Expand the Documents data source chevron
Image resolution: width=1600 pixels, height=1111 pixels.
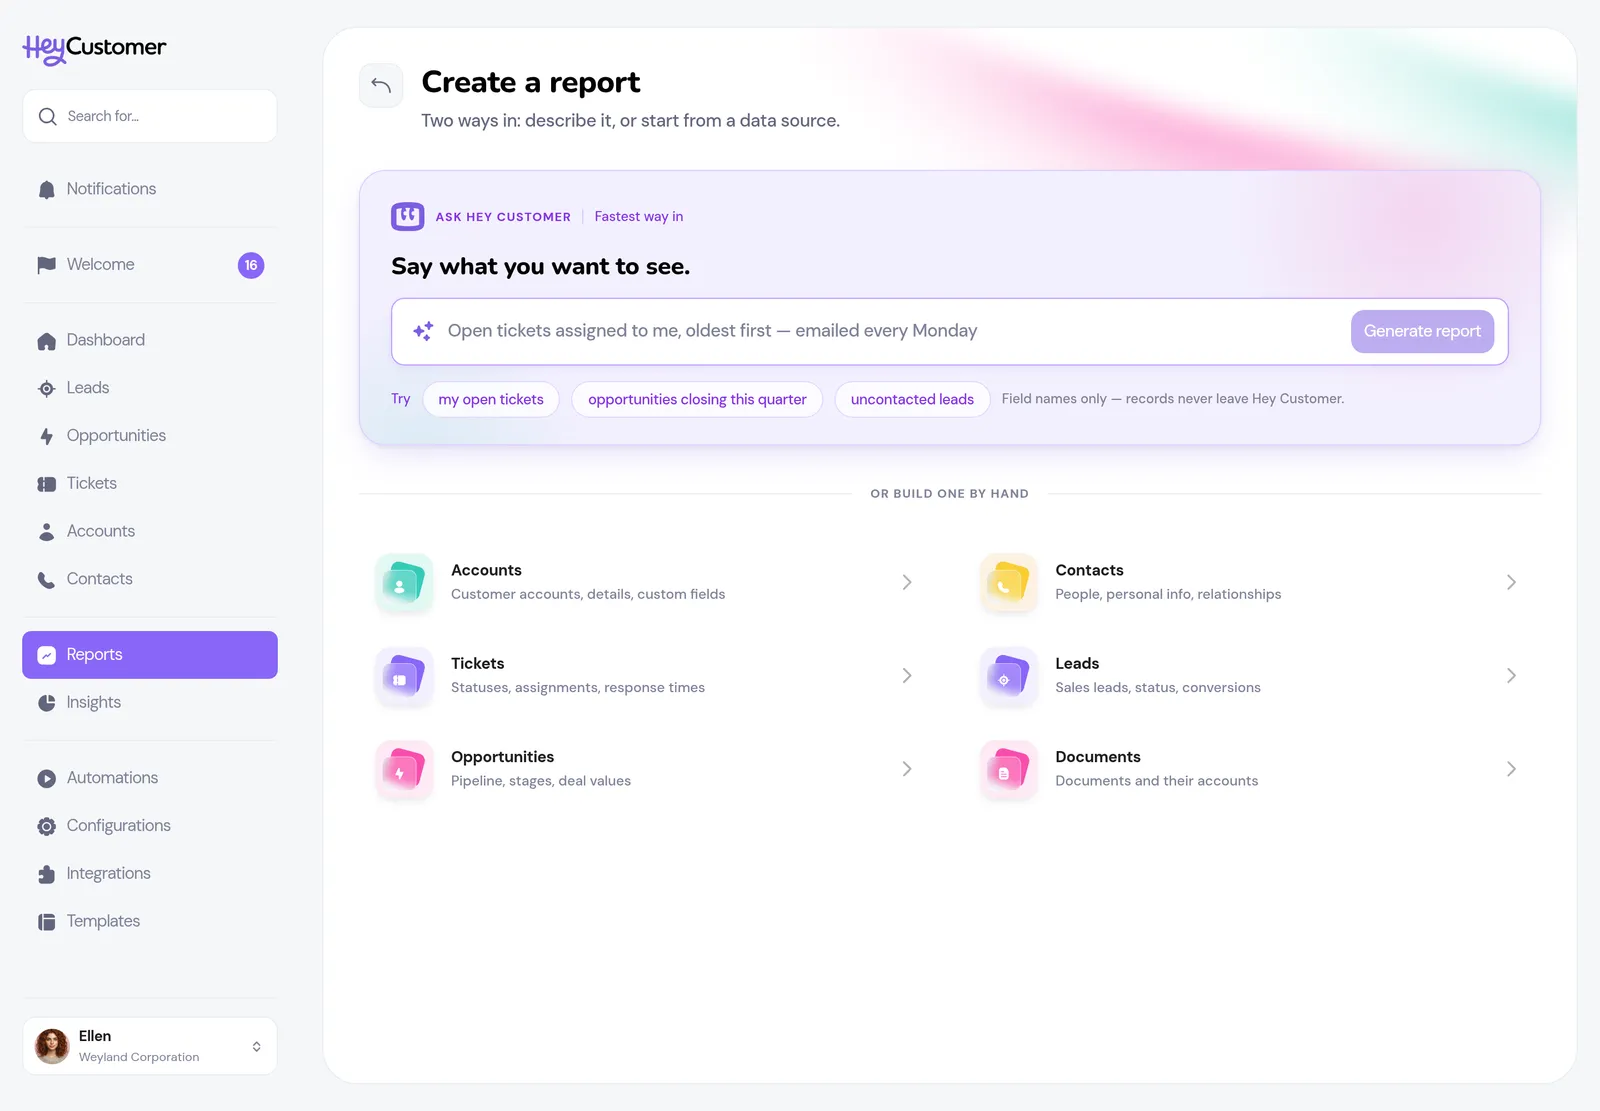pyautogui.click(x=1511, y=769)
